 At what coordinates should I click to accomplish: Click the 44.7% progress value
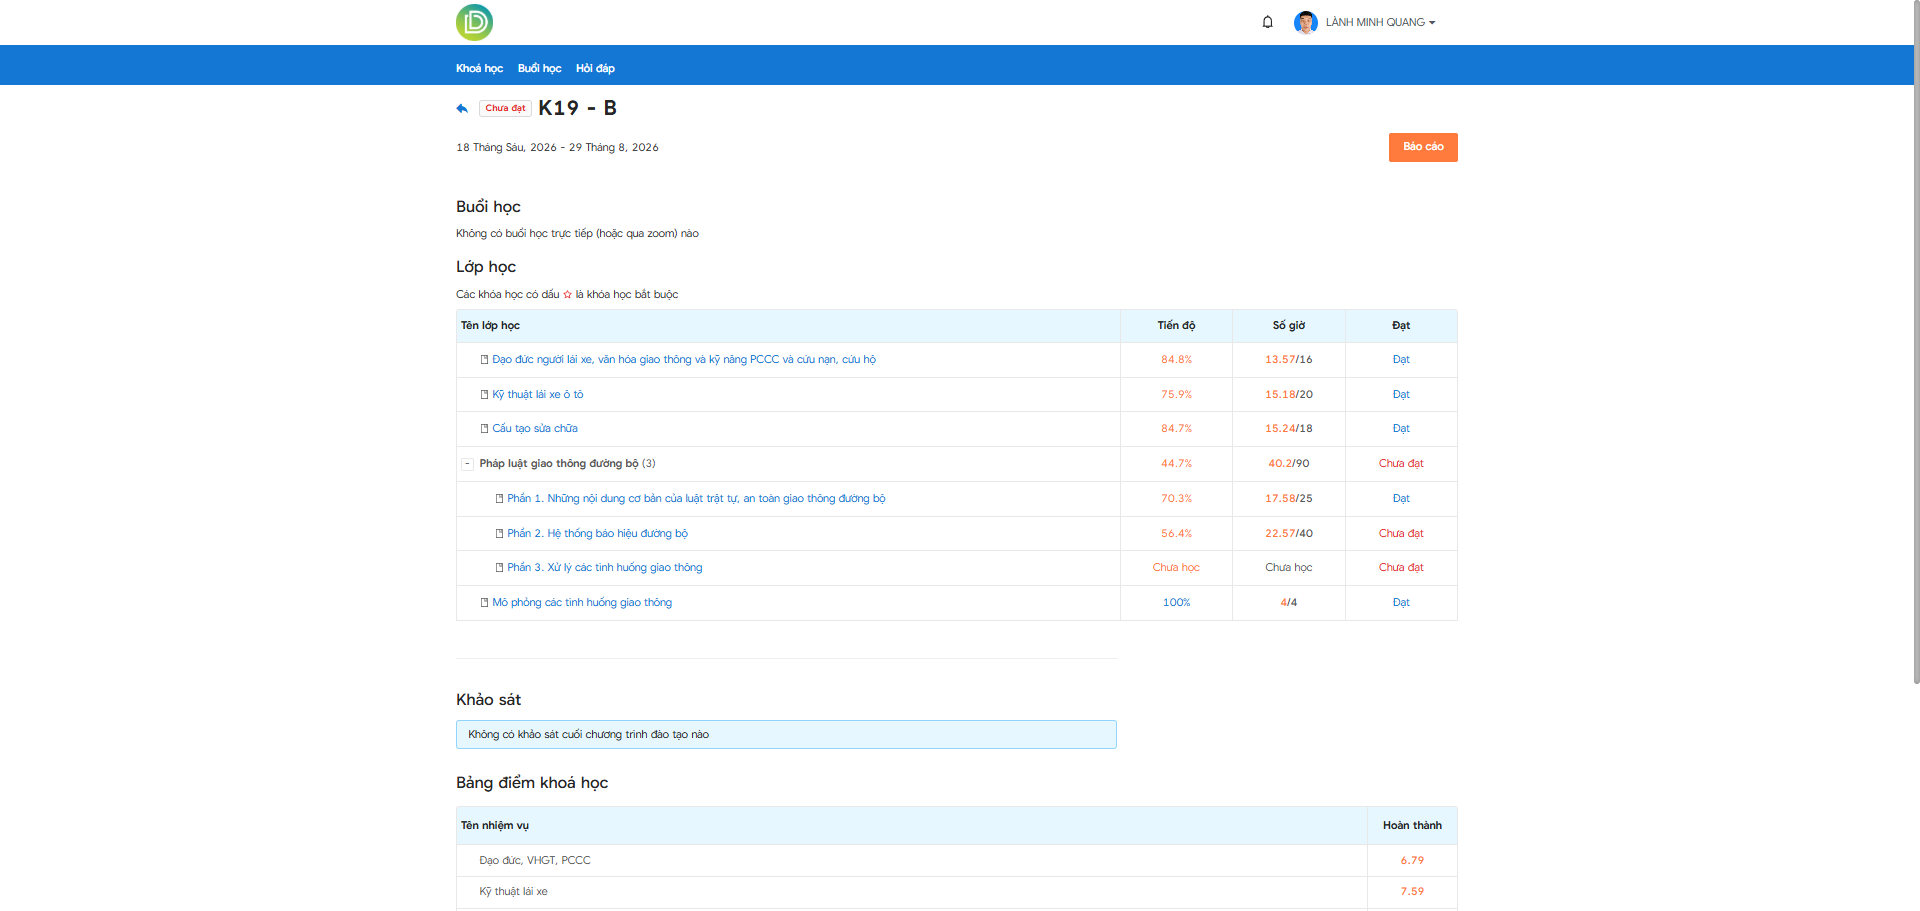(1176, 464)
